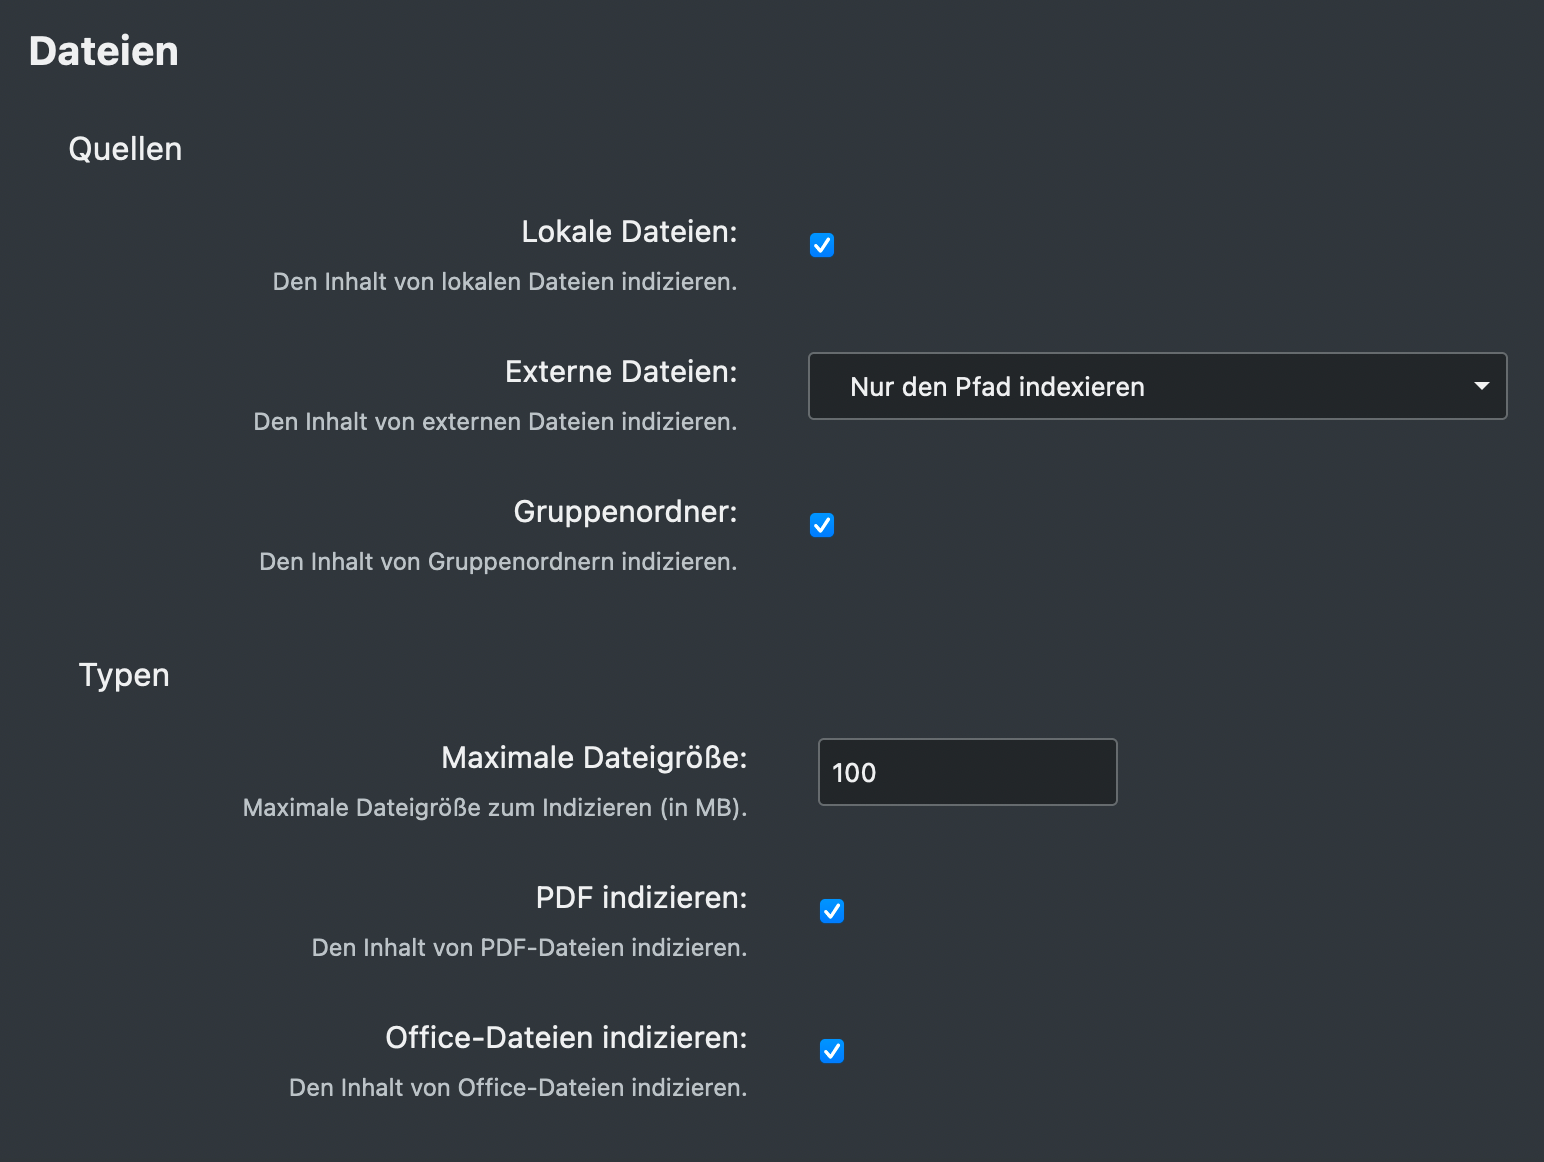
Task: Click the "Maximale Dateigröße:" label
Action: (594, 757)
